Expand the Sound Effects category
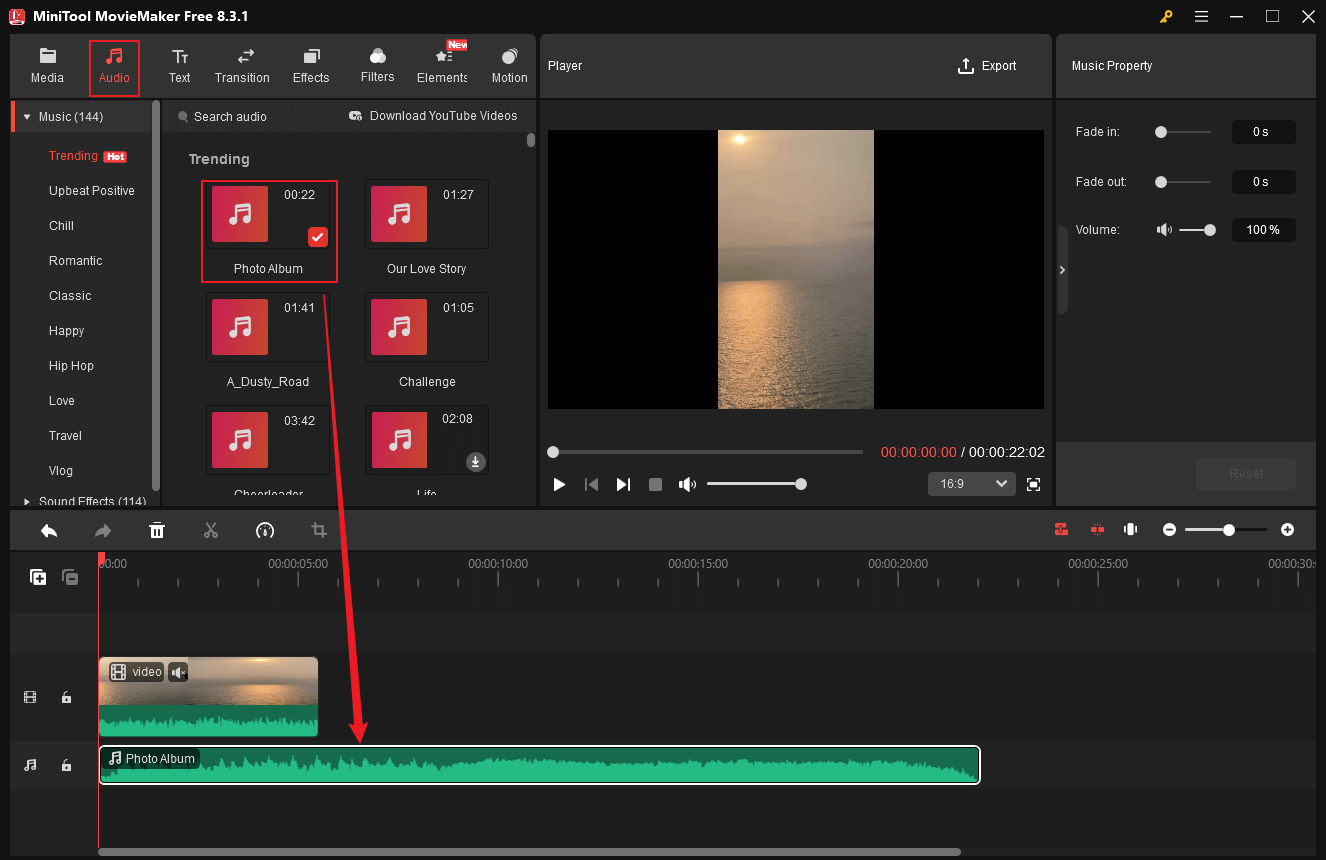The image size is (1326, 860). tap(29, 500)
